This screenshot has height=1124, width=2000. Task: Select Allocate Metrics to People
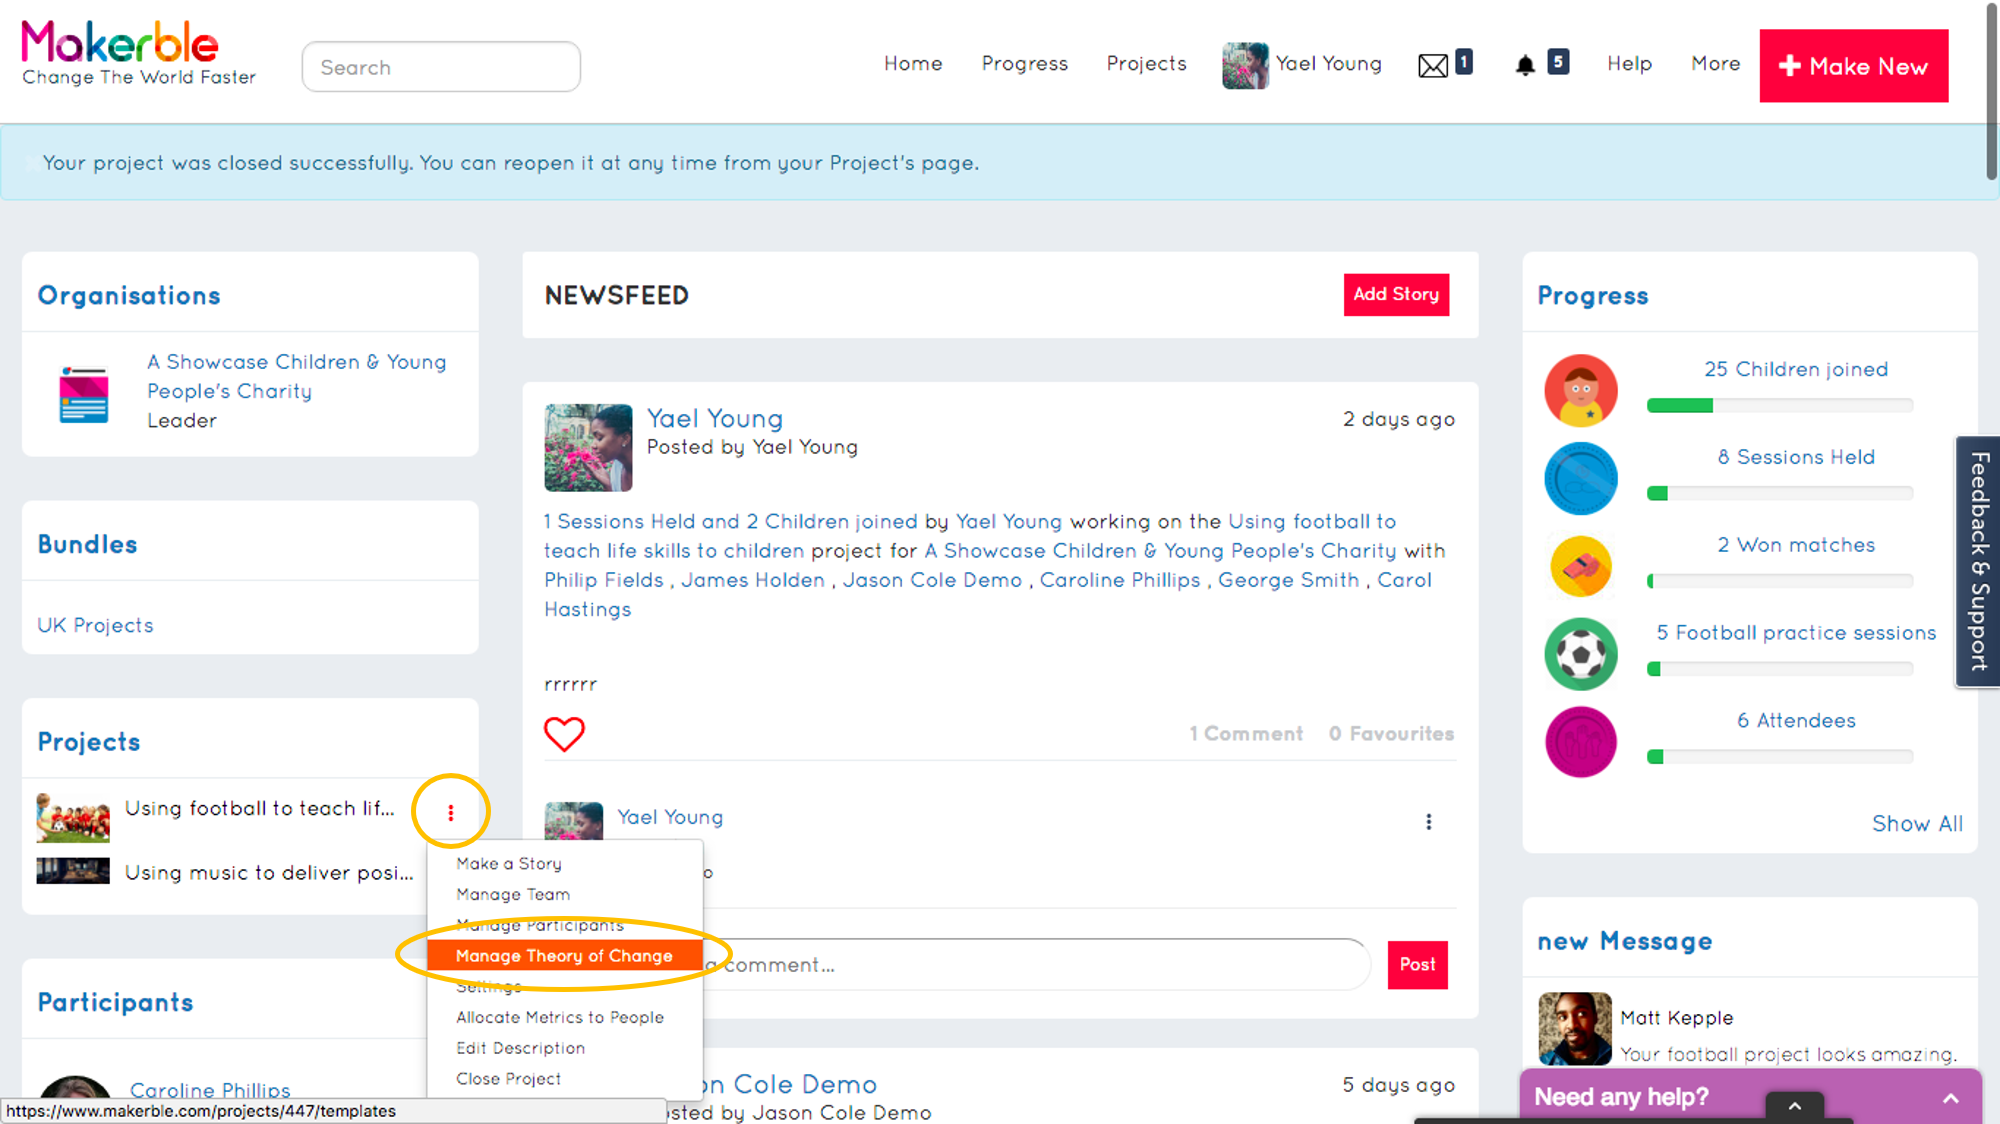(x=560, y=1017)
